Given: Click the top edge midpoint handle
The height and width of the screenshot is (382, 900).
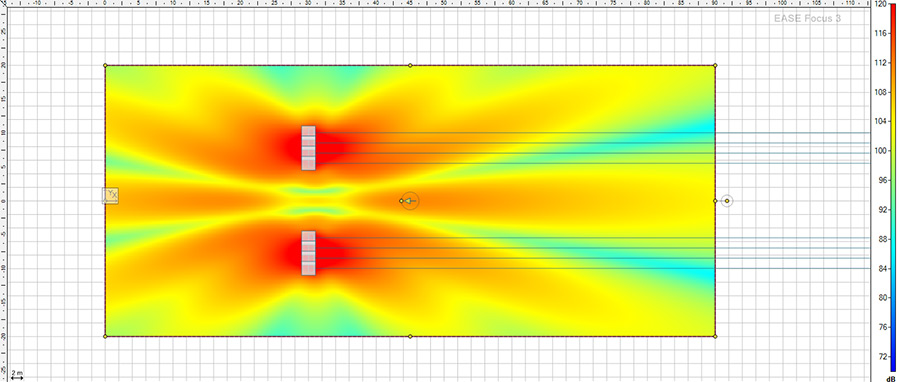Looking at the screenshot, I should coord(410,65).
